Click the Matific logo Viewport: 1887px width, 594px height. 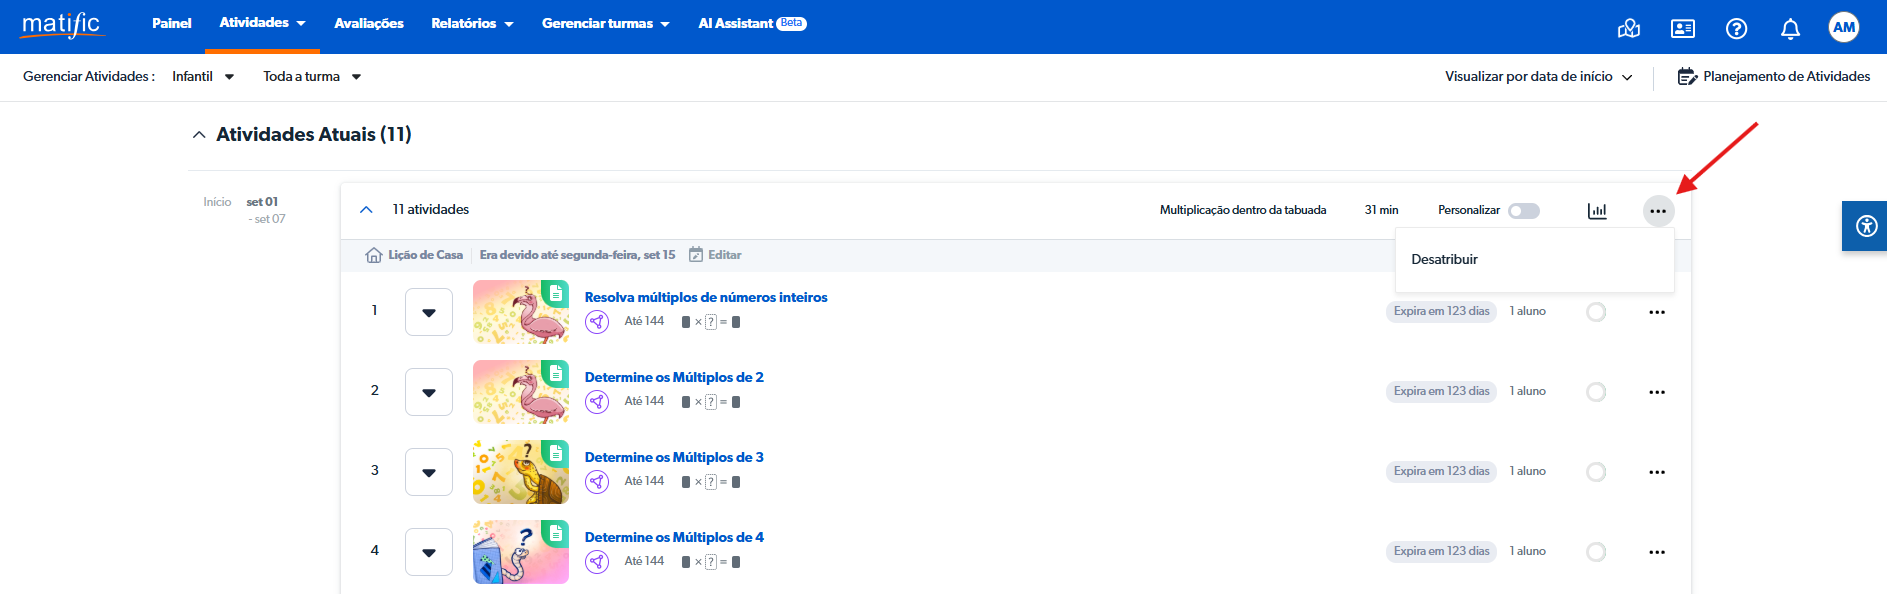(61, 25)
